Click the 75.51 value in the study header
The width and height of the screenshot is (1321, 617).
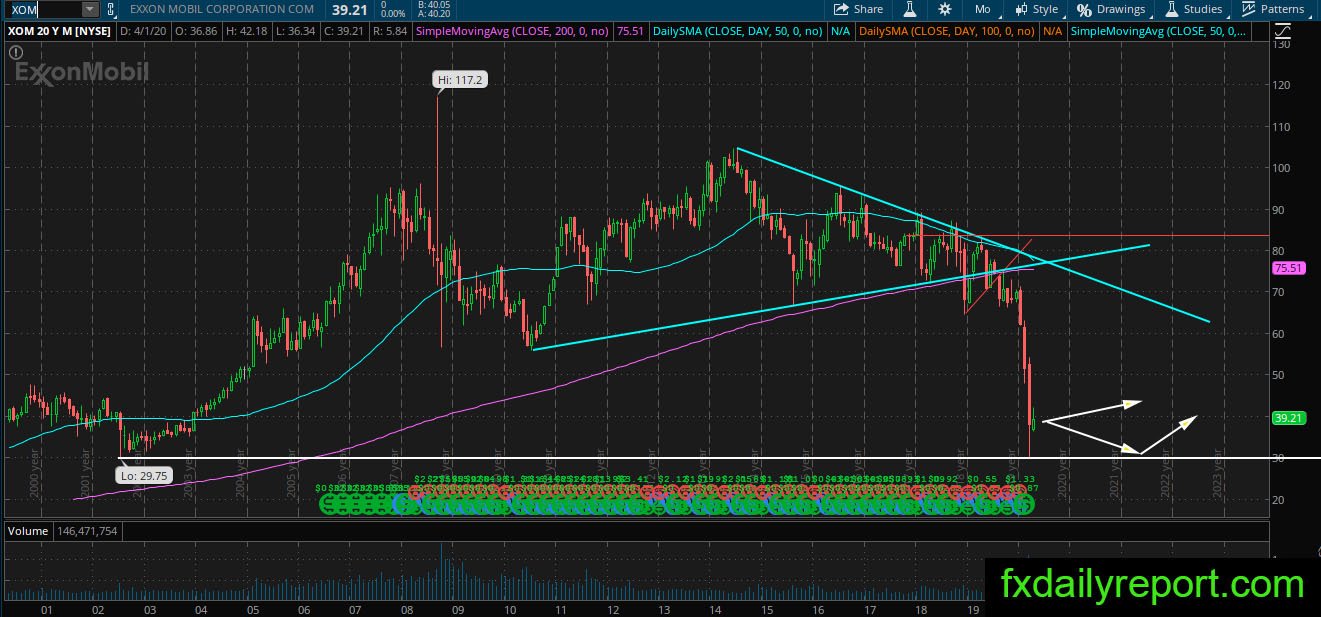click(632, 32)
